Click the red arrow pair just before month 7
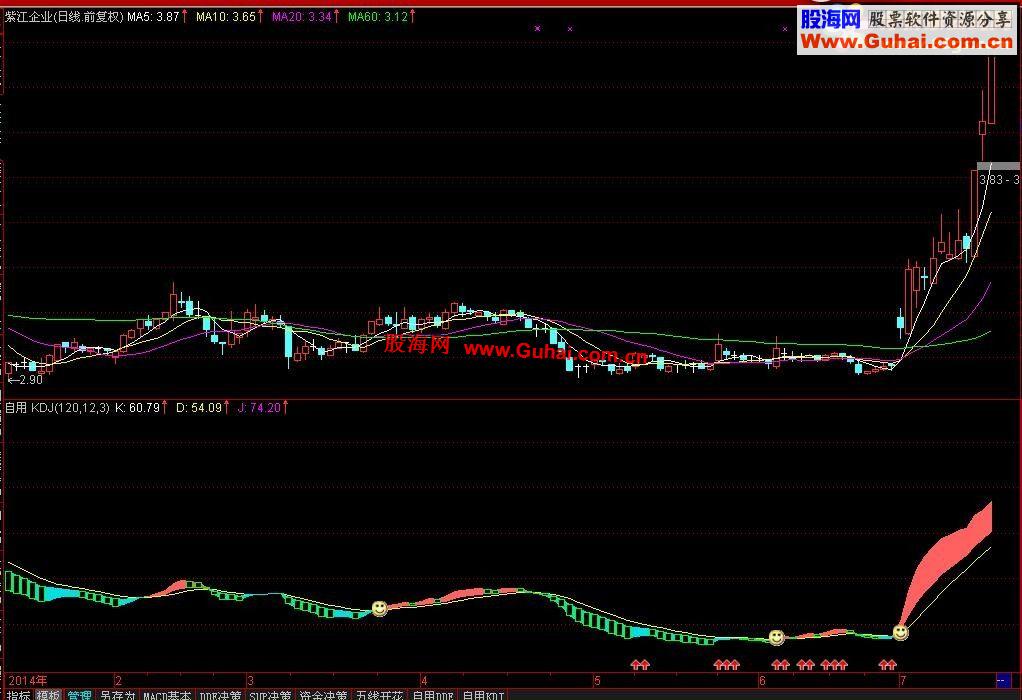The height and width of the screenshot is (700, 1022). tap(887, 665)
